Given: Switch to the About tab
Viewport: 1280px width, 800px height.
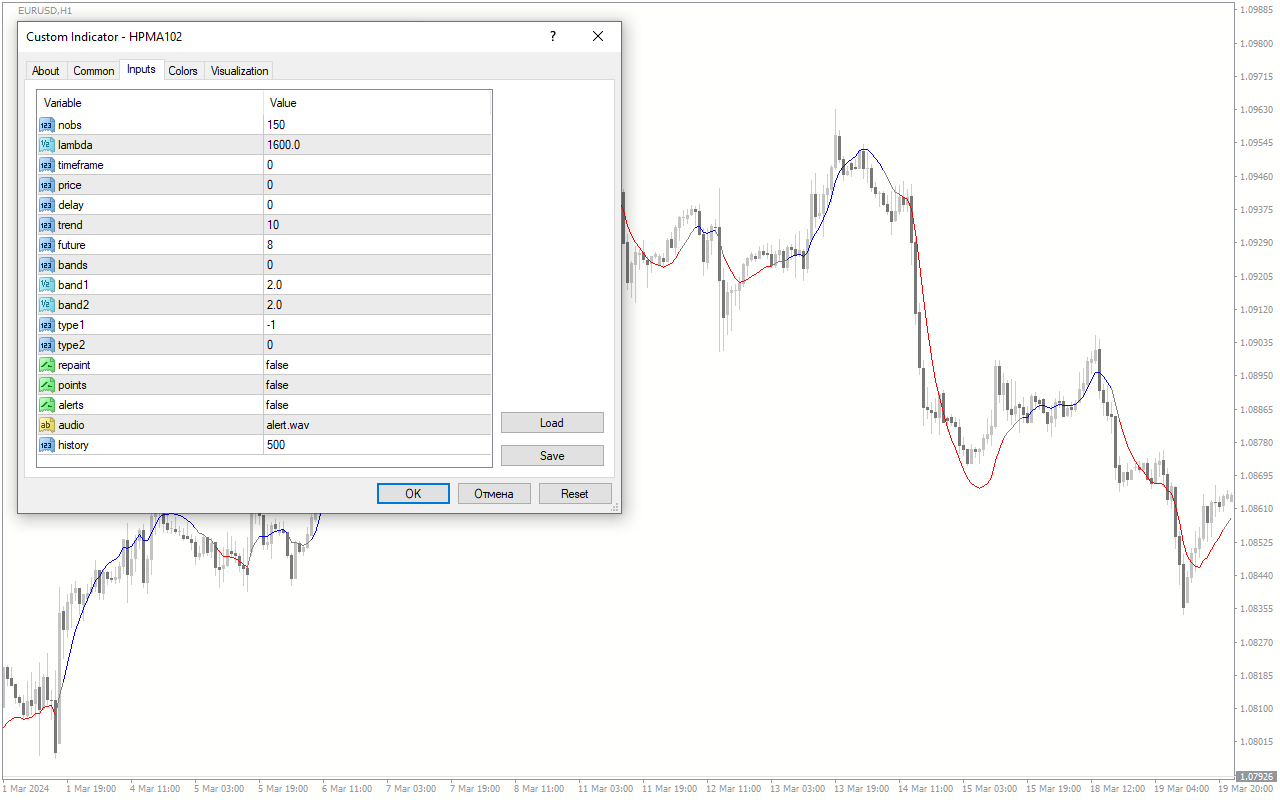Looking at the screenshot, I should (x=46, y=71).
